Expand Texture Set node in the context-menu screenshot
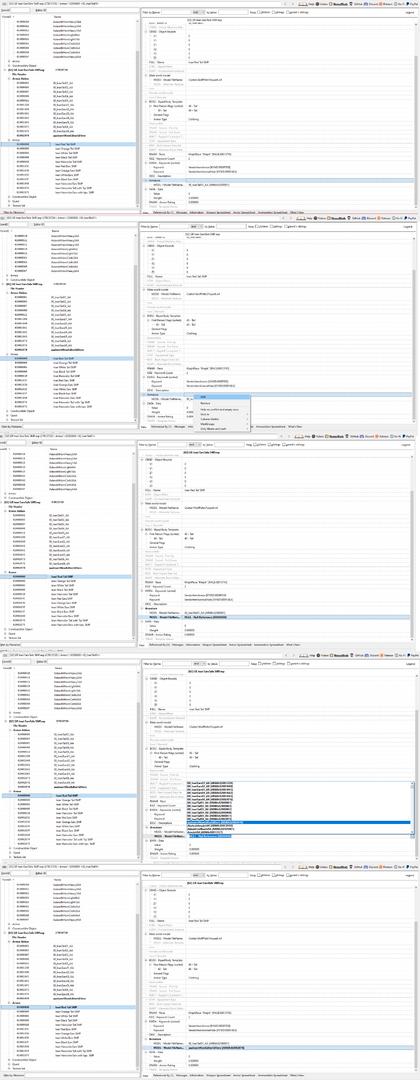This screenshot has width=420, height=1080. click(7, 420)
